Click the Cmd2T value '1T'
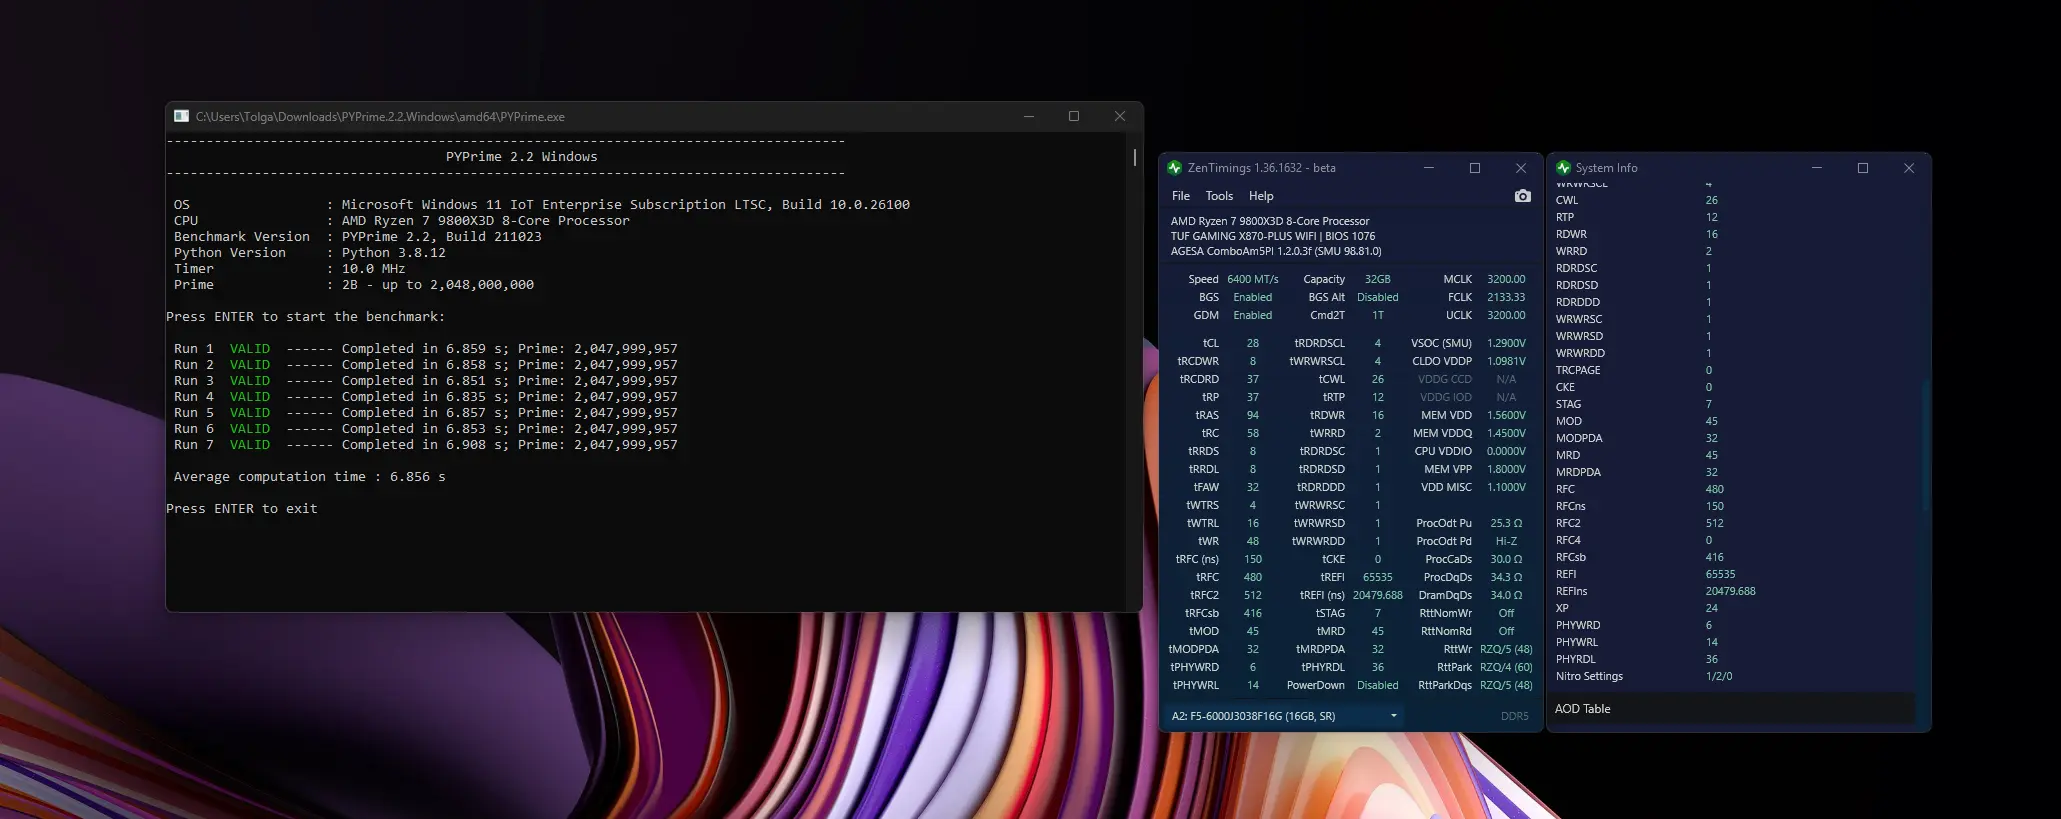 [1378, 315]
